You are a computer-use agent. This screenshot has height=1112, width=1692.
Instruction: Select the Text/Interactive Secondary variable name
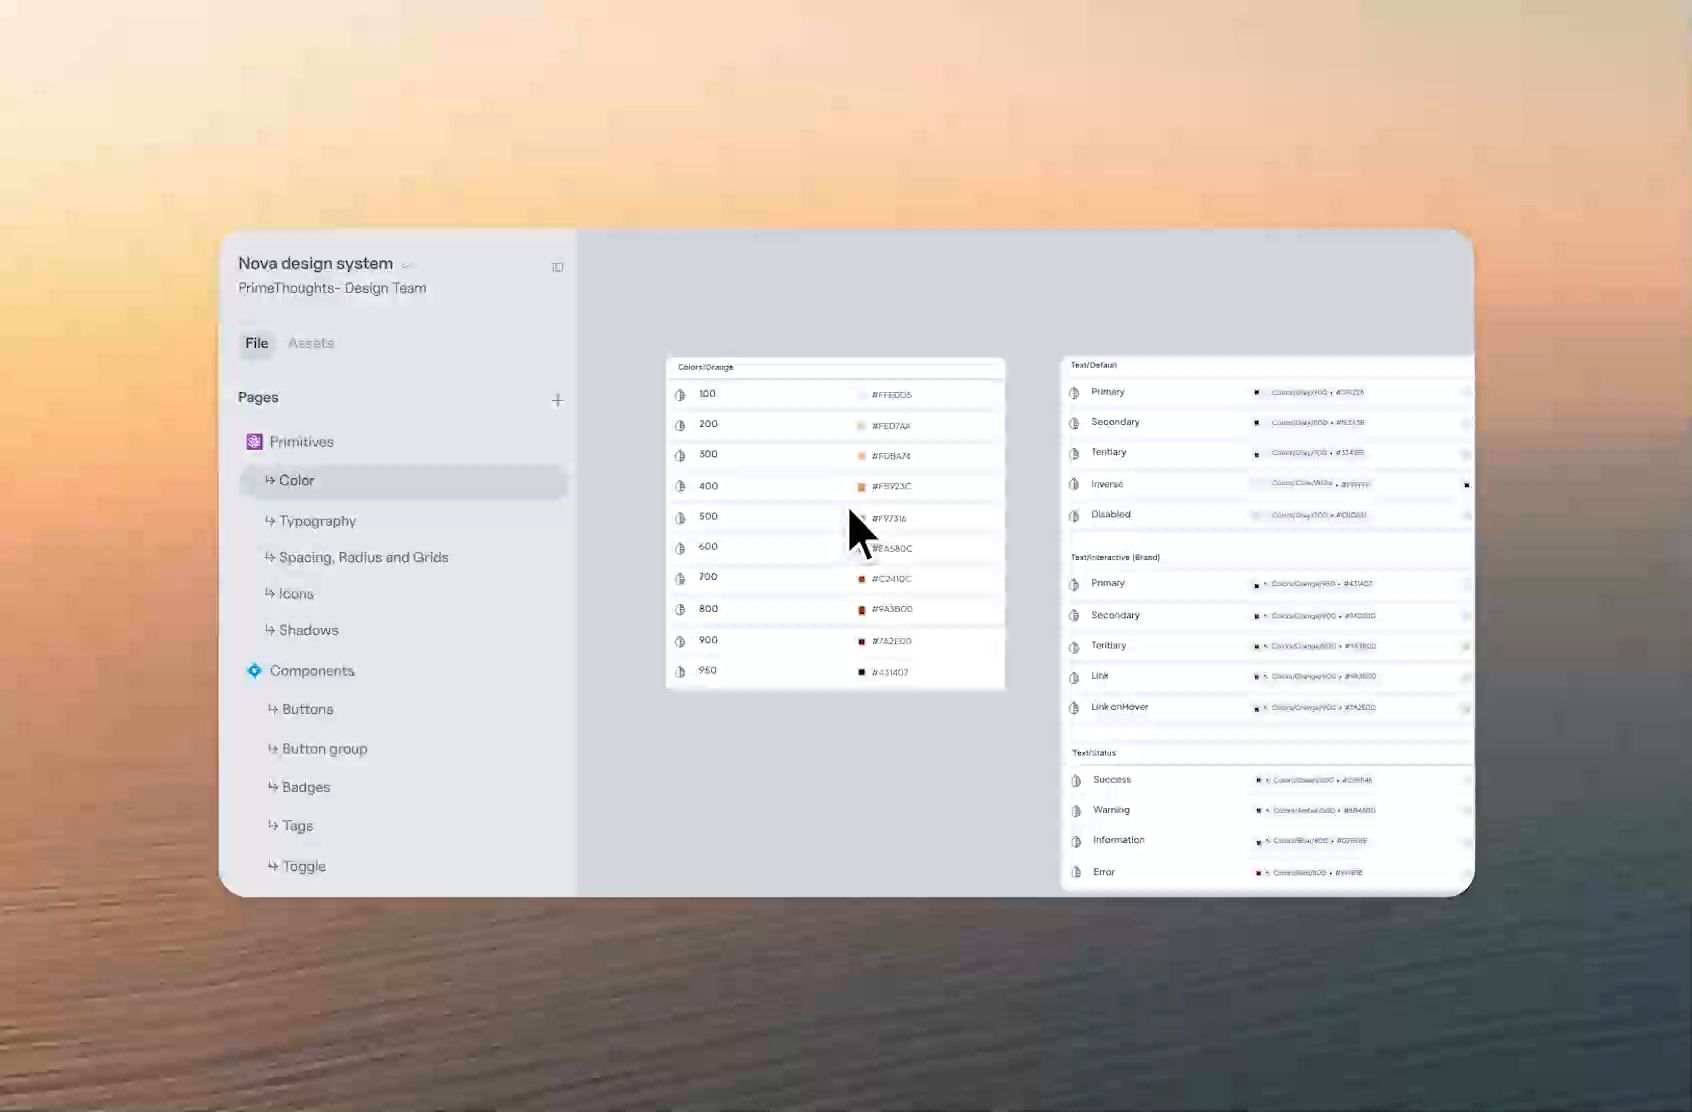1115,615
